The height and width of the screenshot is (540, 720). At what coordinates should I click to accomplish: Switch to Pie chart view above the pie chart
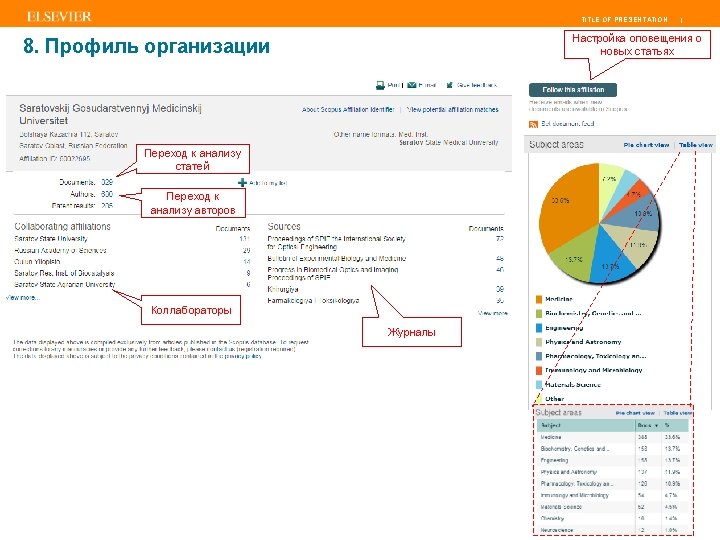point(646,145)
